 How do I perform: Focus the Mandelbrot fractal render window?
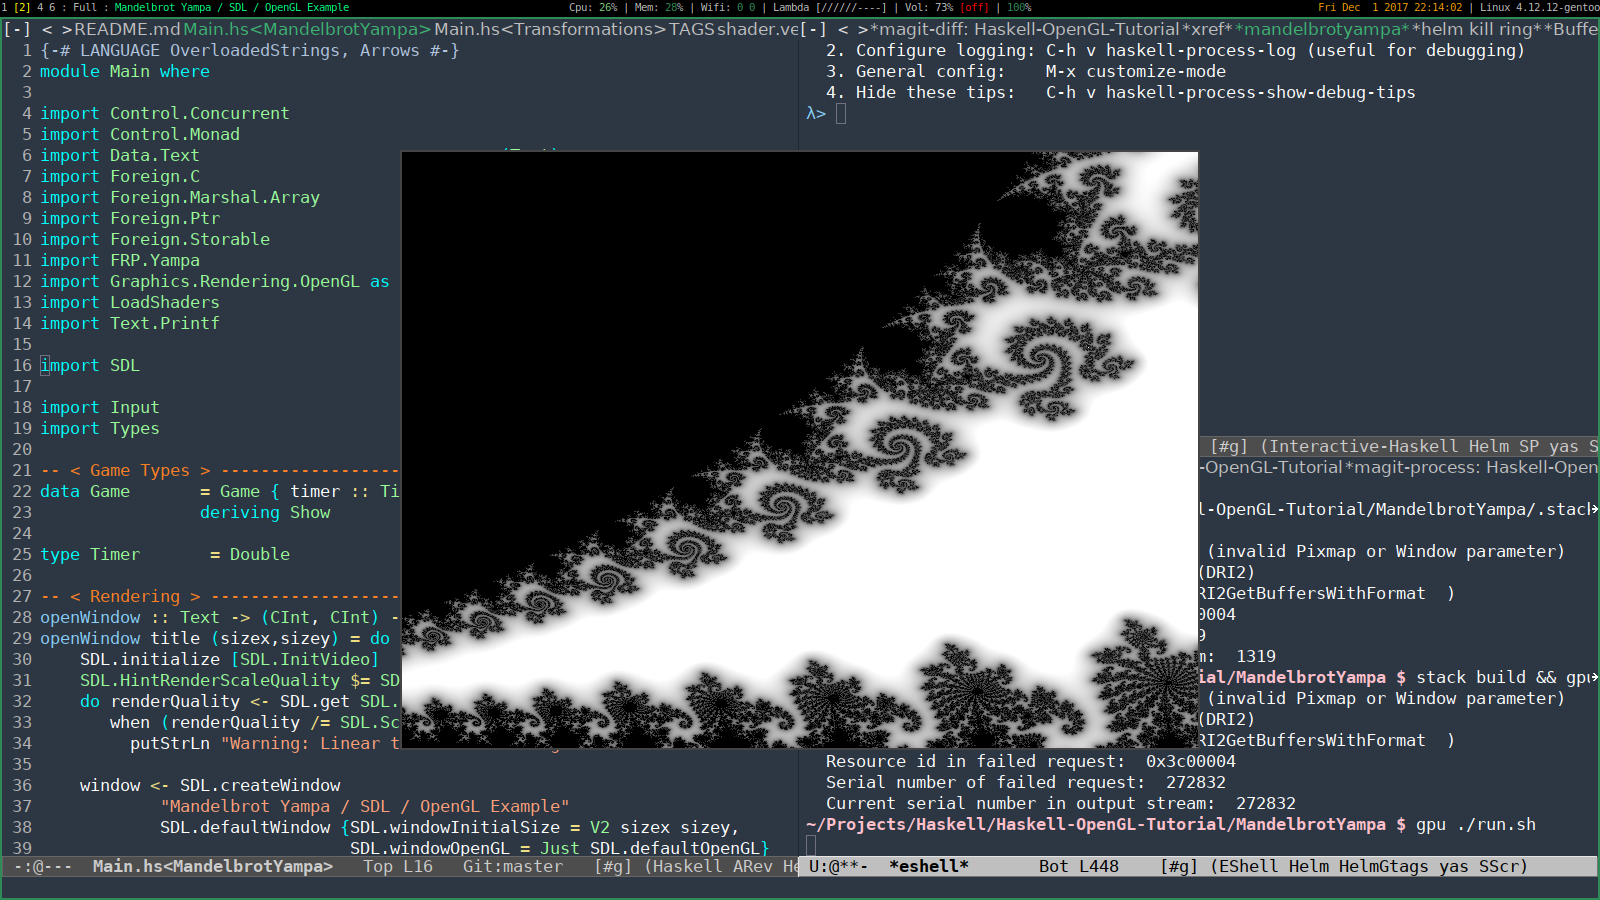(799, 449)
